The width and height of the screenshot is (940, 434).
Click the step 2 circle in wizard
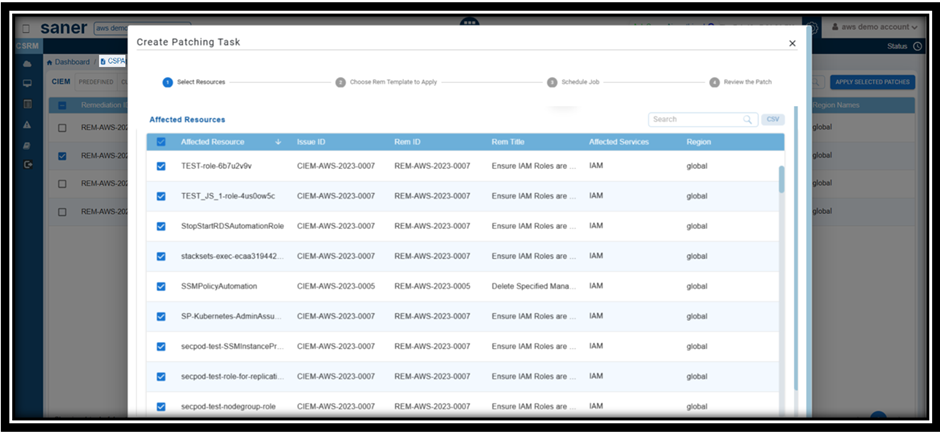[341, 82]
